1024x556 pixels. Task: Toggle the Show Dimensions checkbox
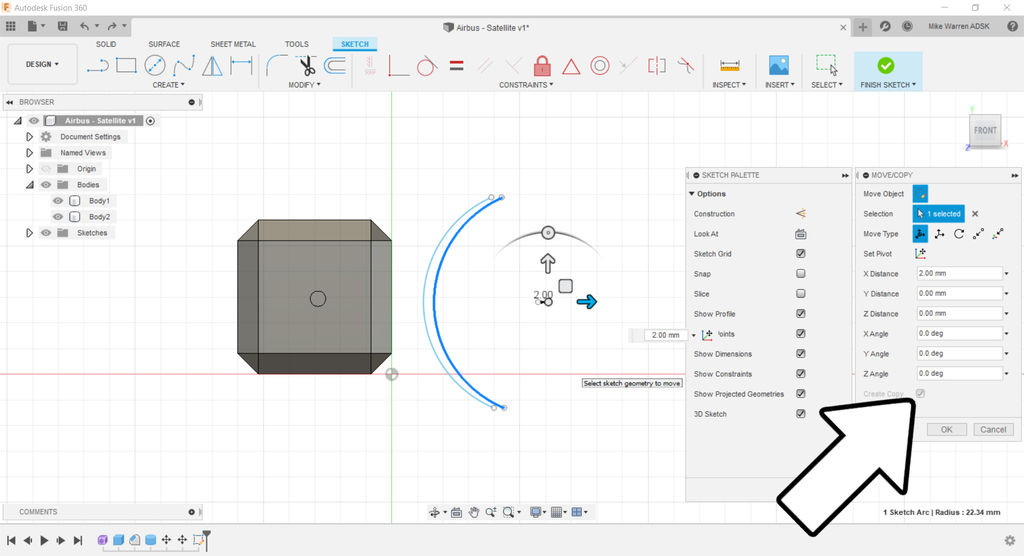click(801, 353)
